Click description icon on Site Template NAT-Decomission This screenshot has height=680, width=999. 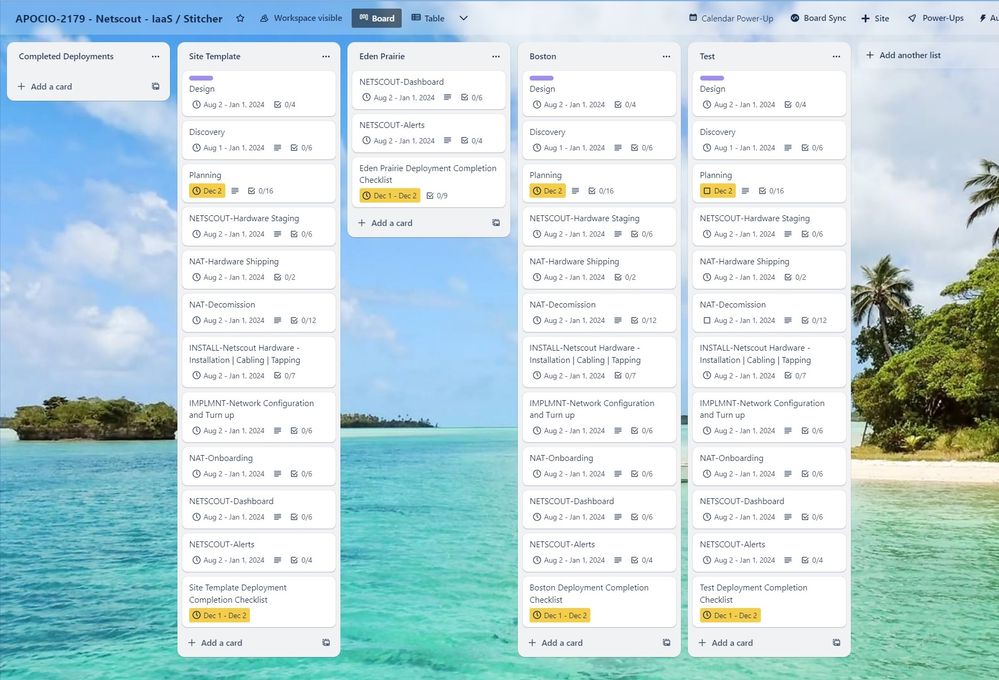click(x=277, y=321)
